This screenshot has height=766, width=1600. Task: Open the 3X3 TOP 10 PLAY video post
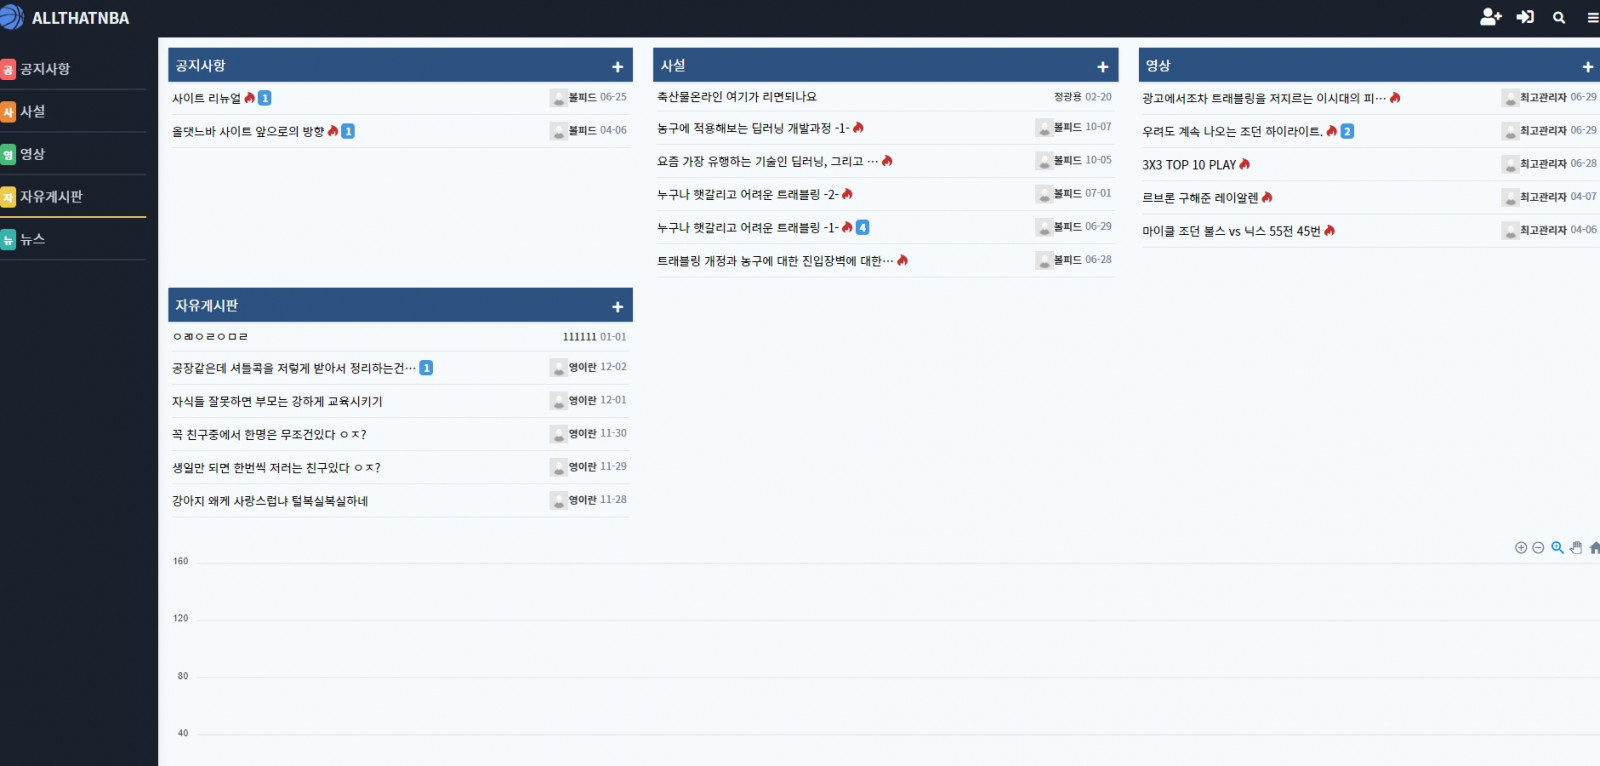(1189, 165)
